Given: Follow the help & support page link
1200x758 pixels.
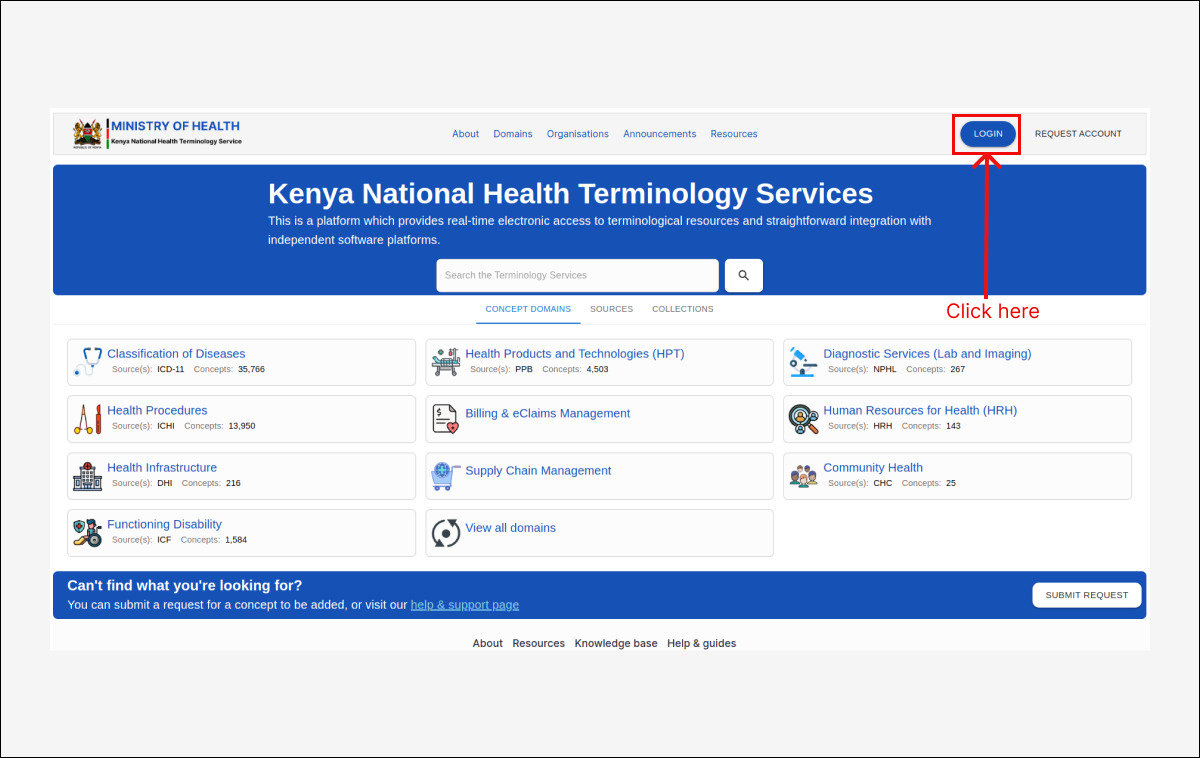Looking at the screenshot, I should (x=465, y=605).
